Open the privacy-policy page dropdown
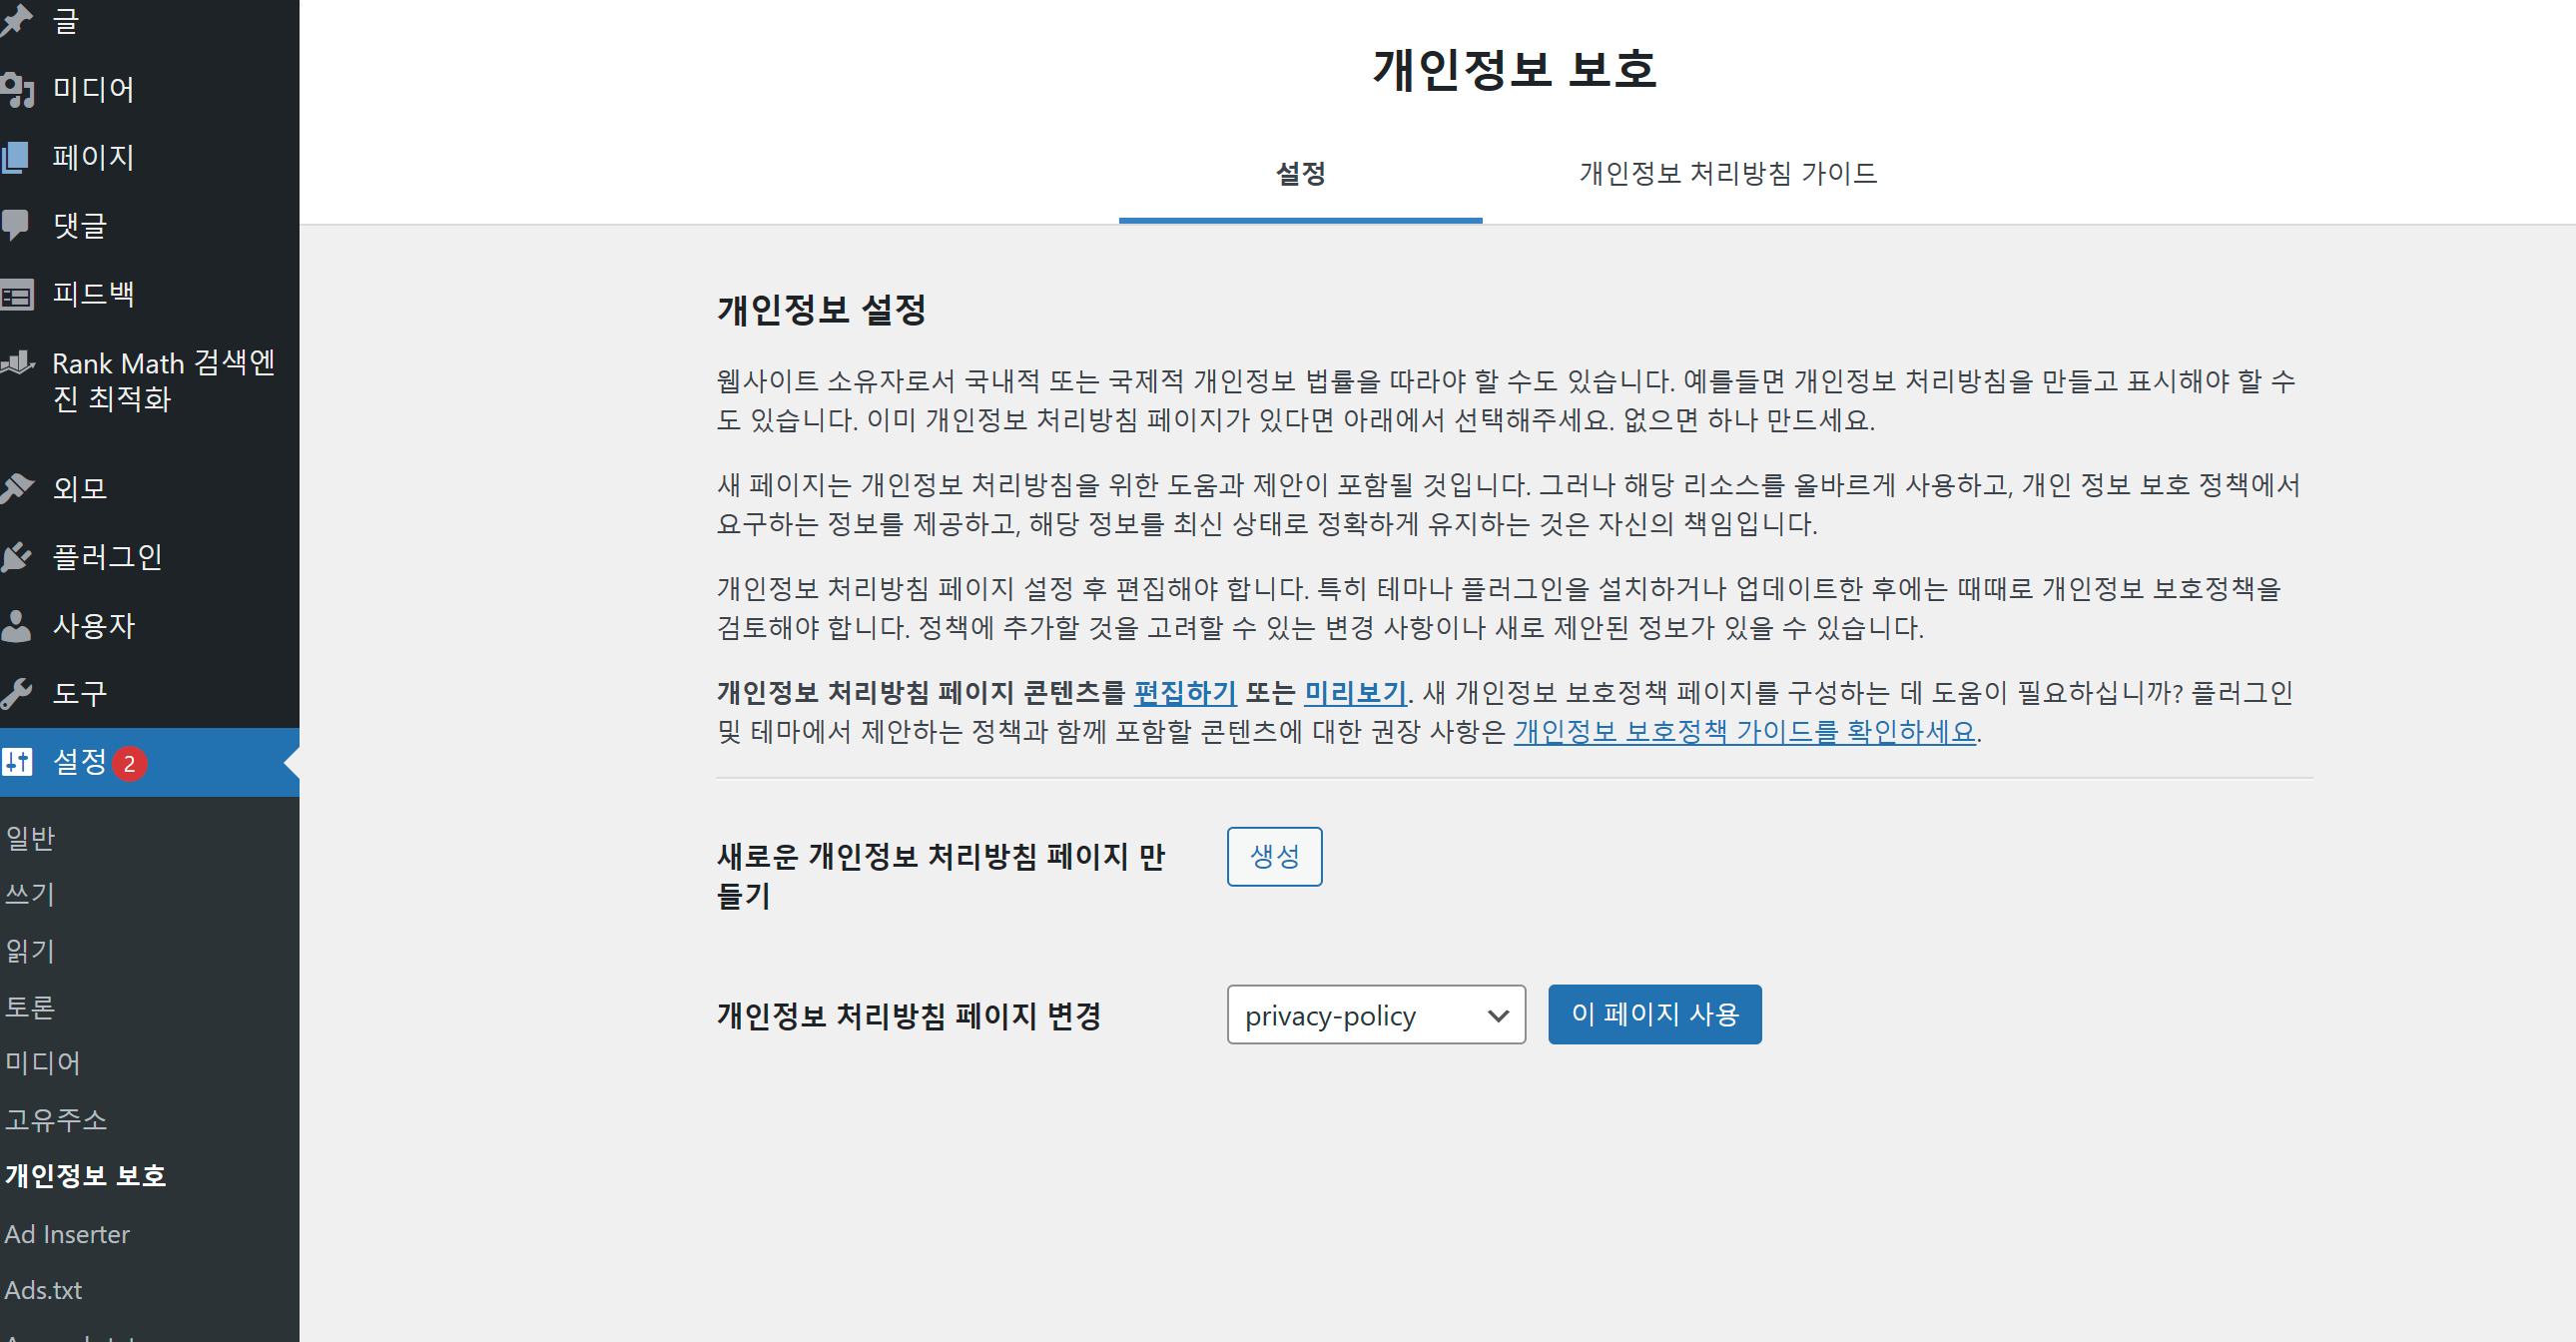Viewport: 2576px width, 1342px height. [1375, 1015]
